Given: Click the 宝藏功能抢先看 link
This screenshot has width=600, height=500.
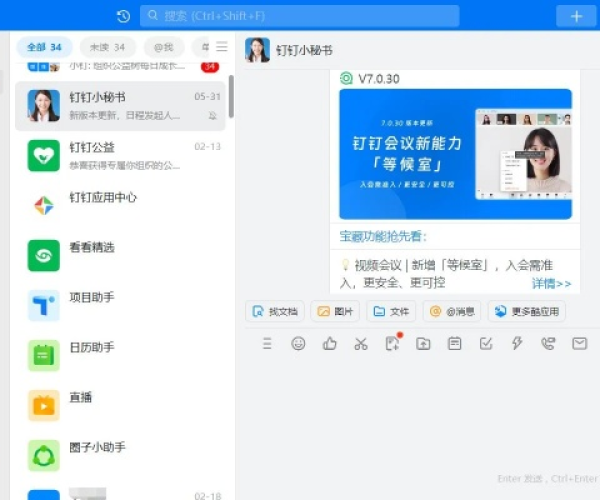Looking at the screenshot, I should [383, 236].
